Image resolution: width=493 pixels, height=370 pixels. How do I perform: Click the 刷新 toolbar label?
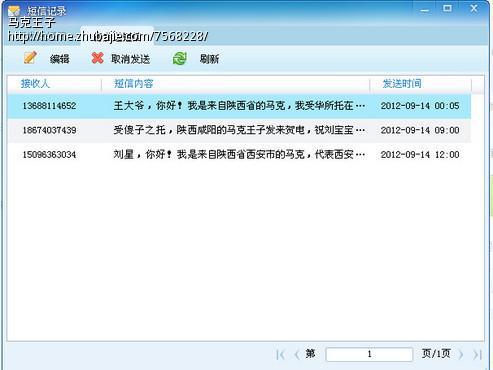(209, 59)
